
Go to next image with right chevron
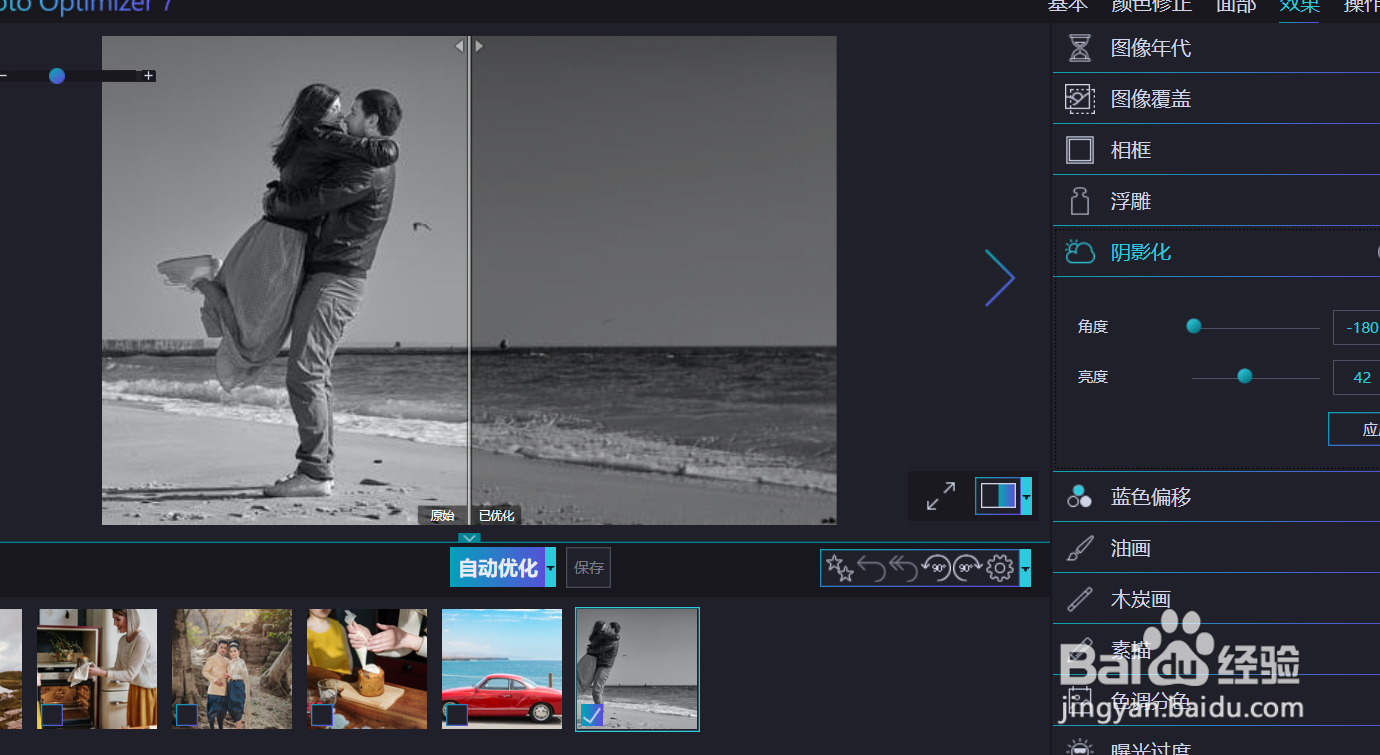999,278
